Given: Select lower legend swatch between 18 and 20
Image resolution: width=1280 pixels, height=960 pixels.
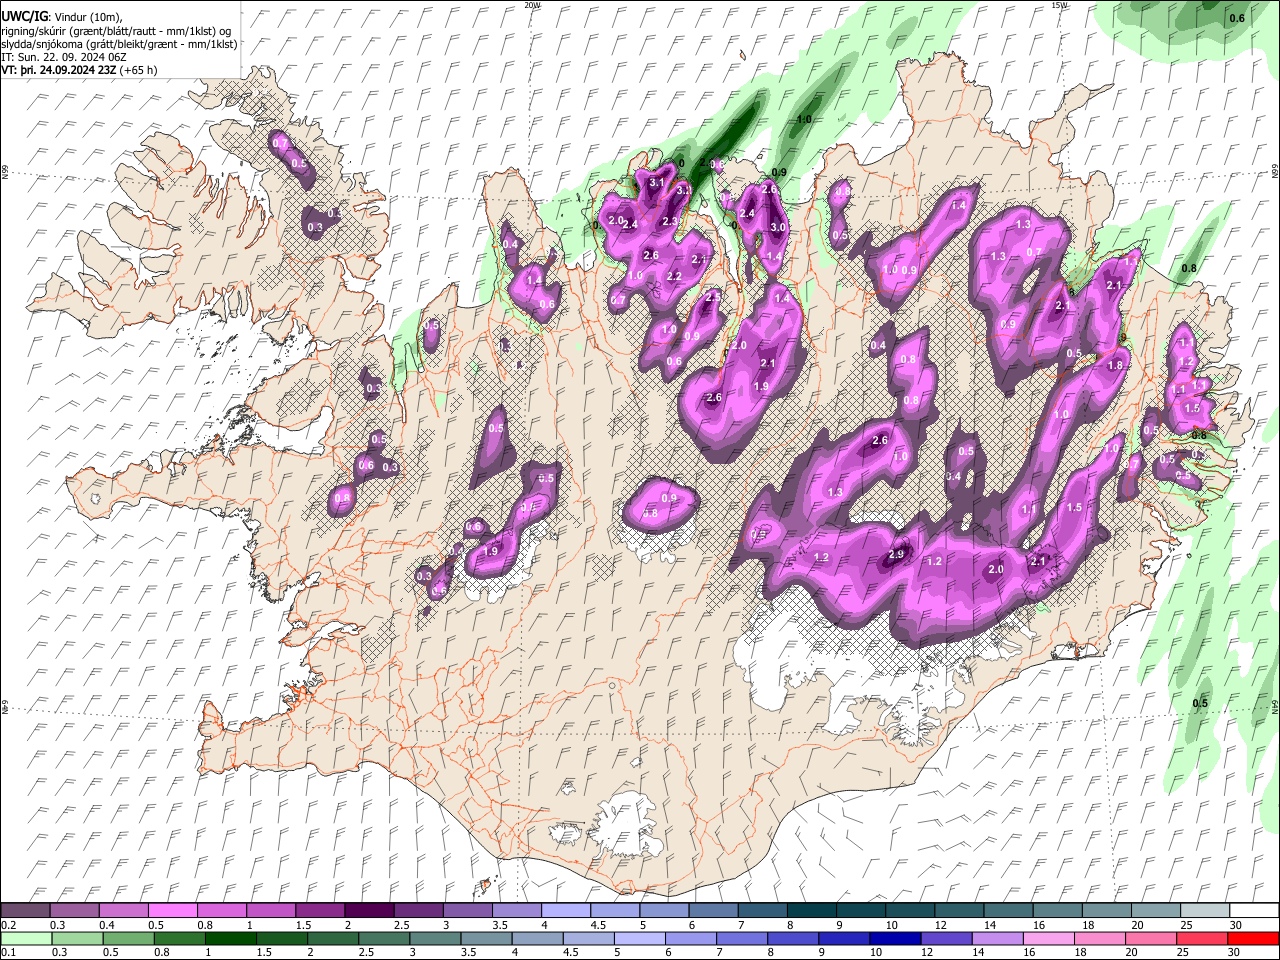Looking at the screenshot, I should 1099,938.
